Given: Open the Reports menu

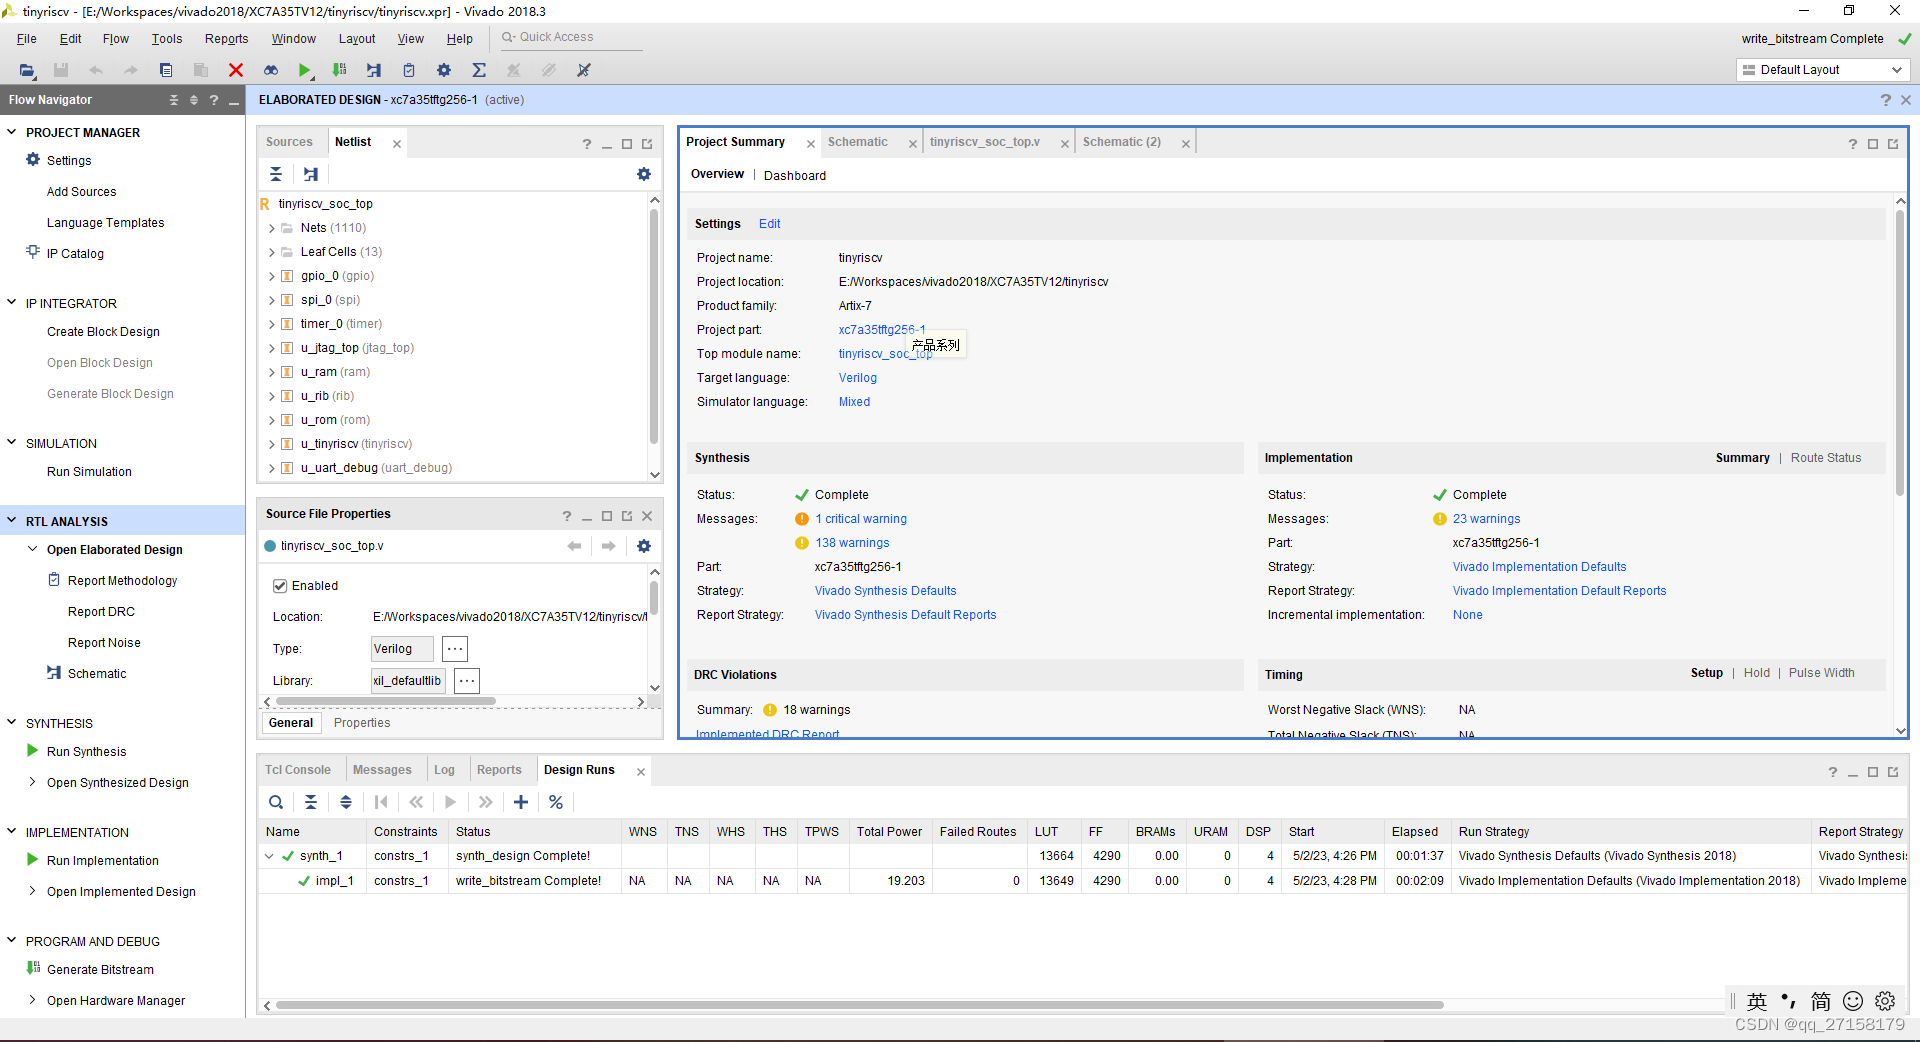Looking at the screenshot, I should pyautogui.click(x=226, y=39).
